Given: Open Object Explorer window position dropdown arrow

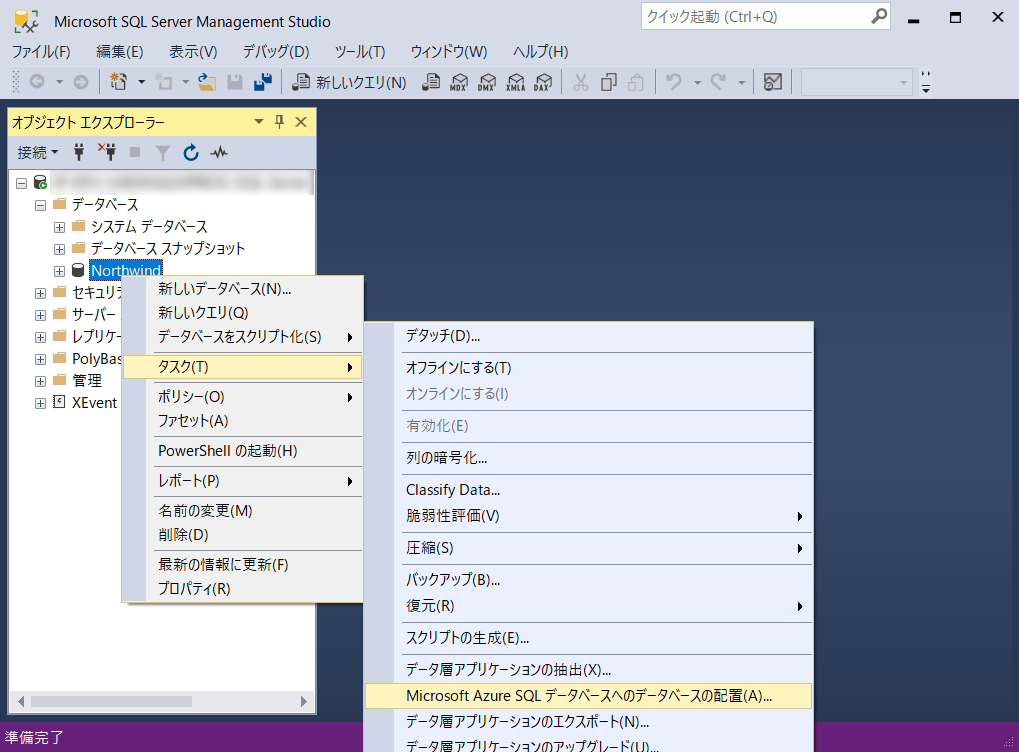Looking at the screenshot, I should point(259,122).
